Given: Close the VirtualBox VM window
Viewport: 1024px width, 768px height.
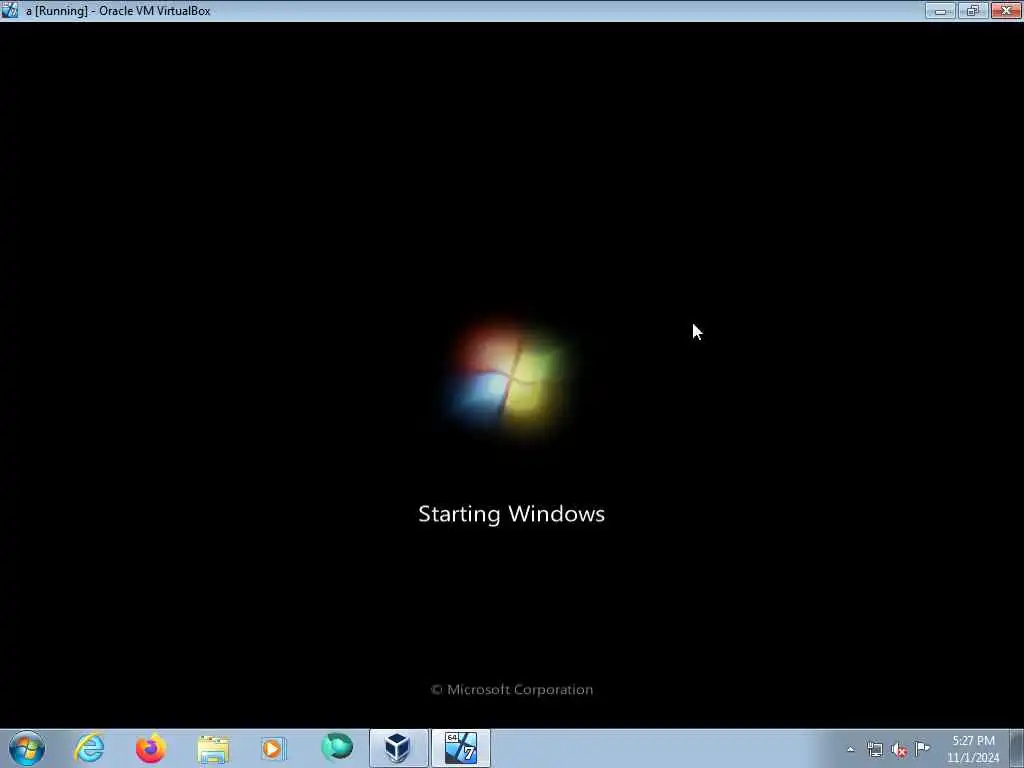Looking at the screenshot, I should tap(1006, 10).
